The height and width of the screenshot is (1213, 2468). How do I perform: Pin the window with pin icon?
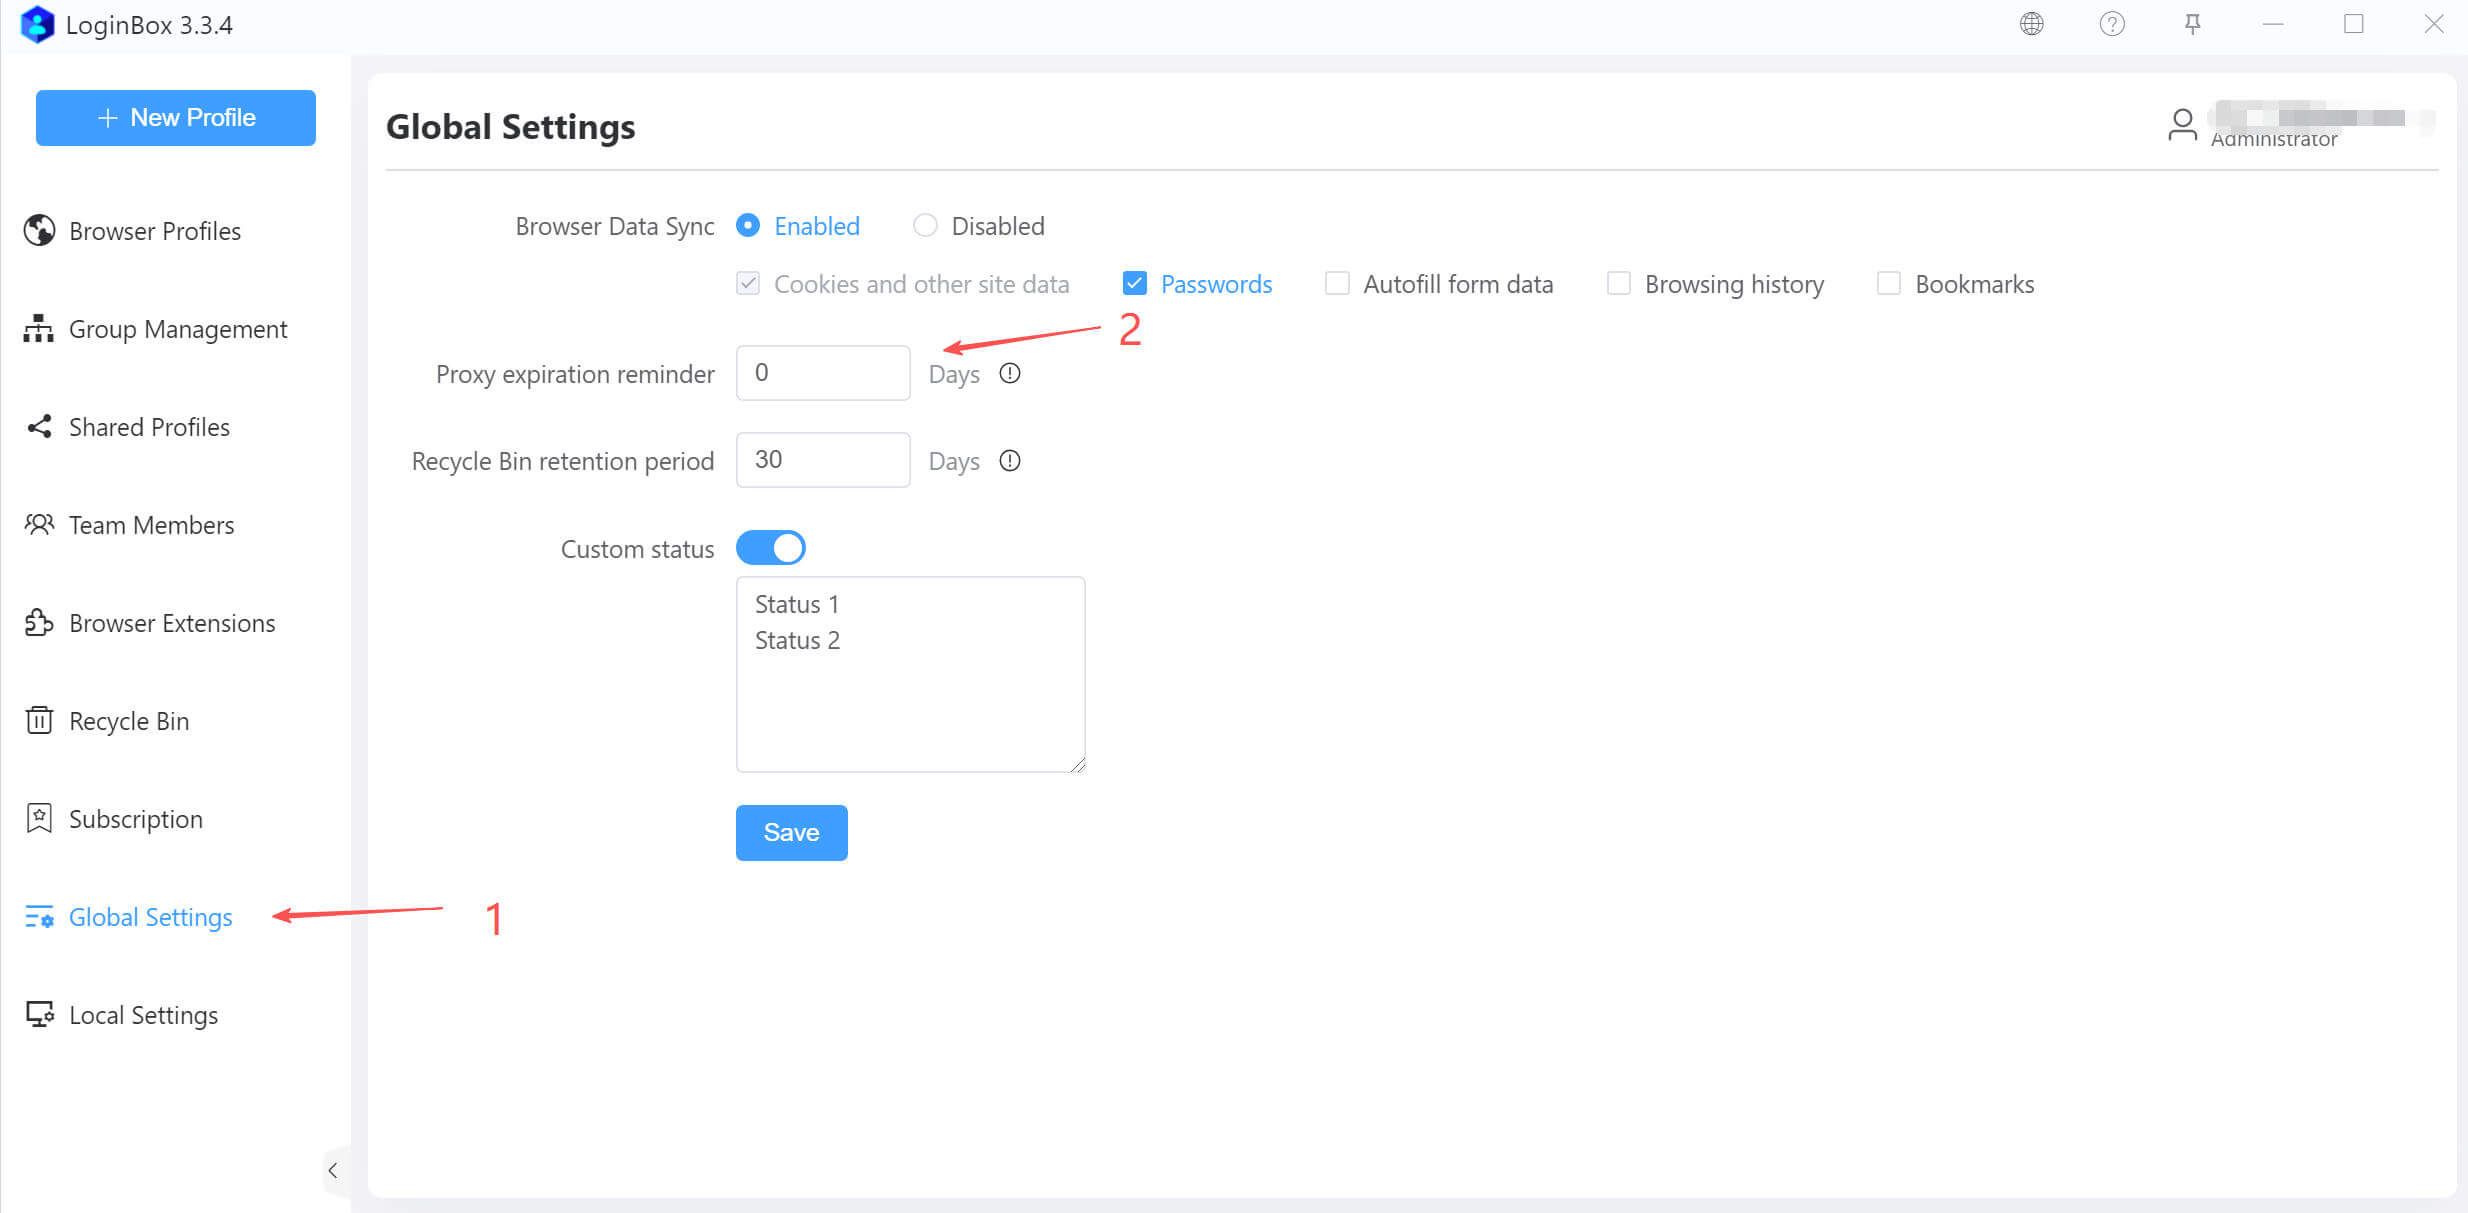(x=2192, y=24)
